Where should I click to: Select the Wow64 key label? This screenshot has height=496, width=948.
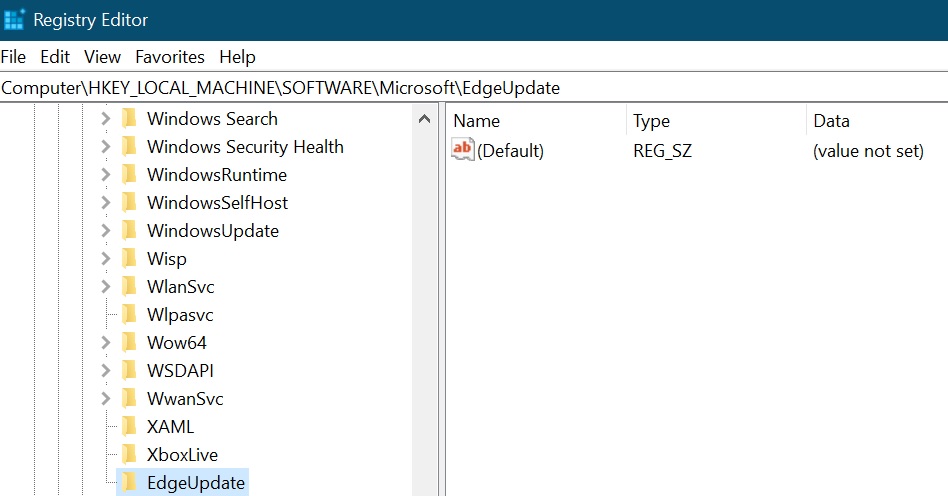pos(177,343)
